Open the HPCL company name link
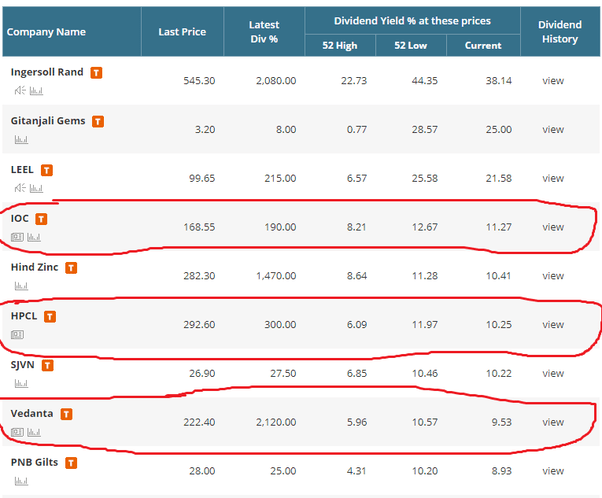602x498 pixels. pyautogui.click(x=24, y=316)
